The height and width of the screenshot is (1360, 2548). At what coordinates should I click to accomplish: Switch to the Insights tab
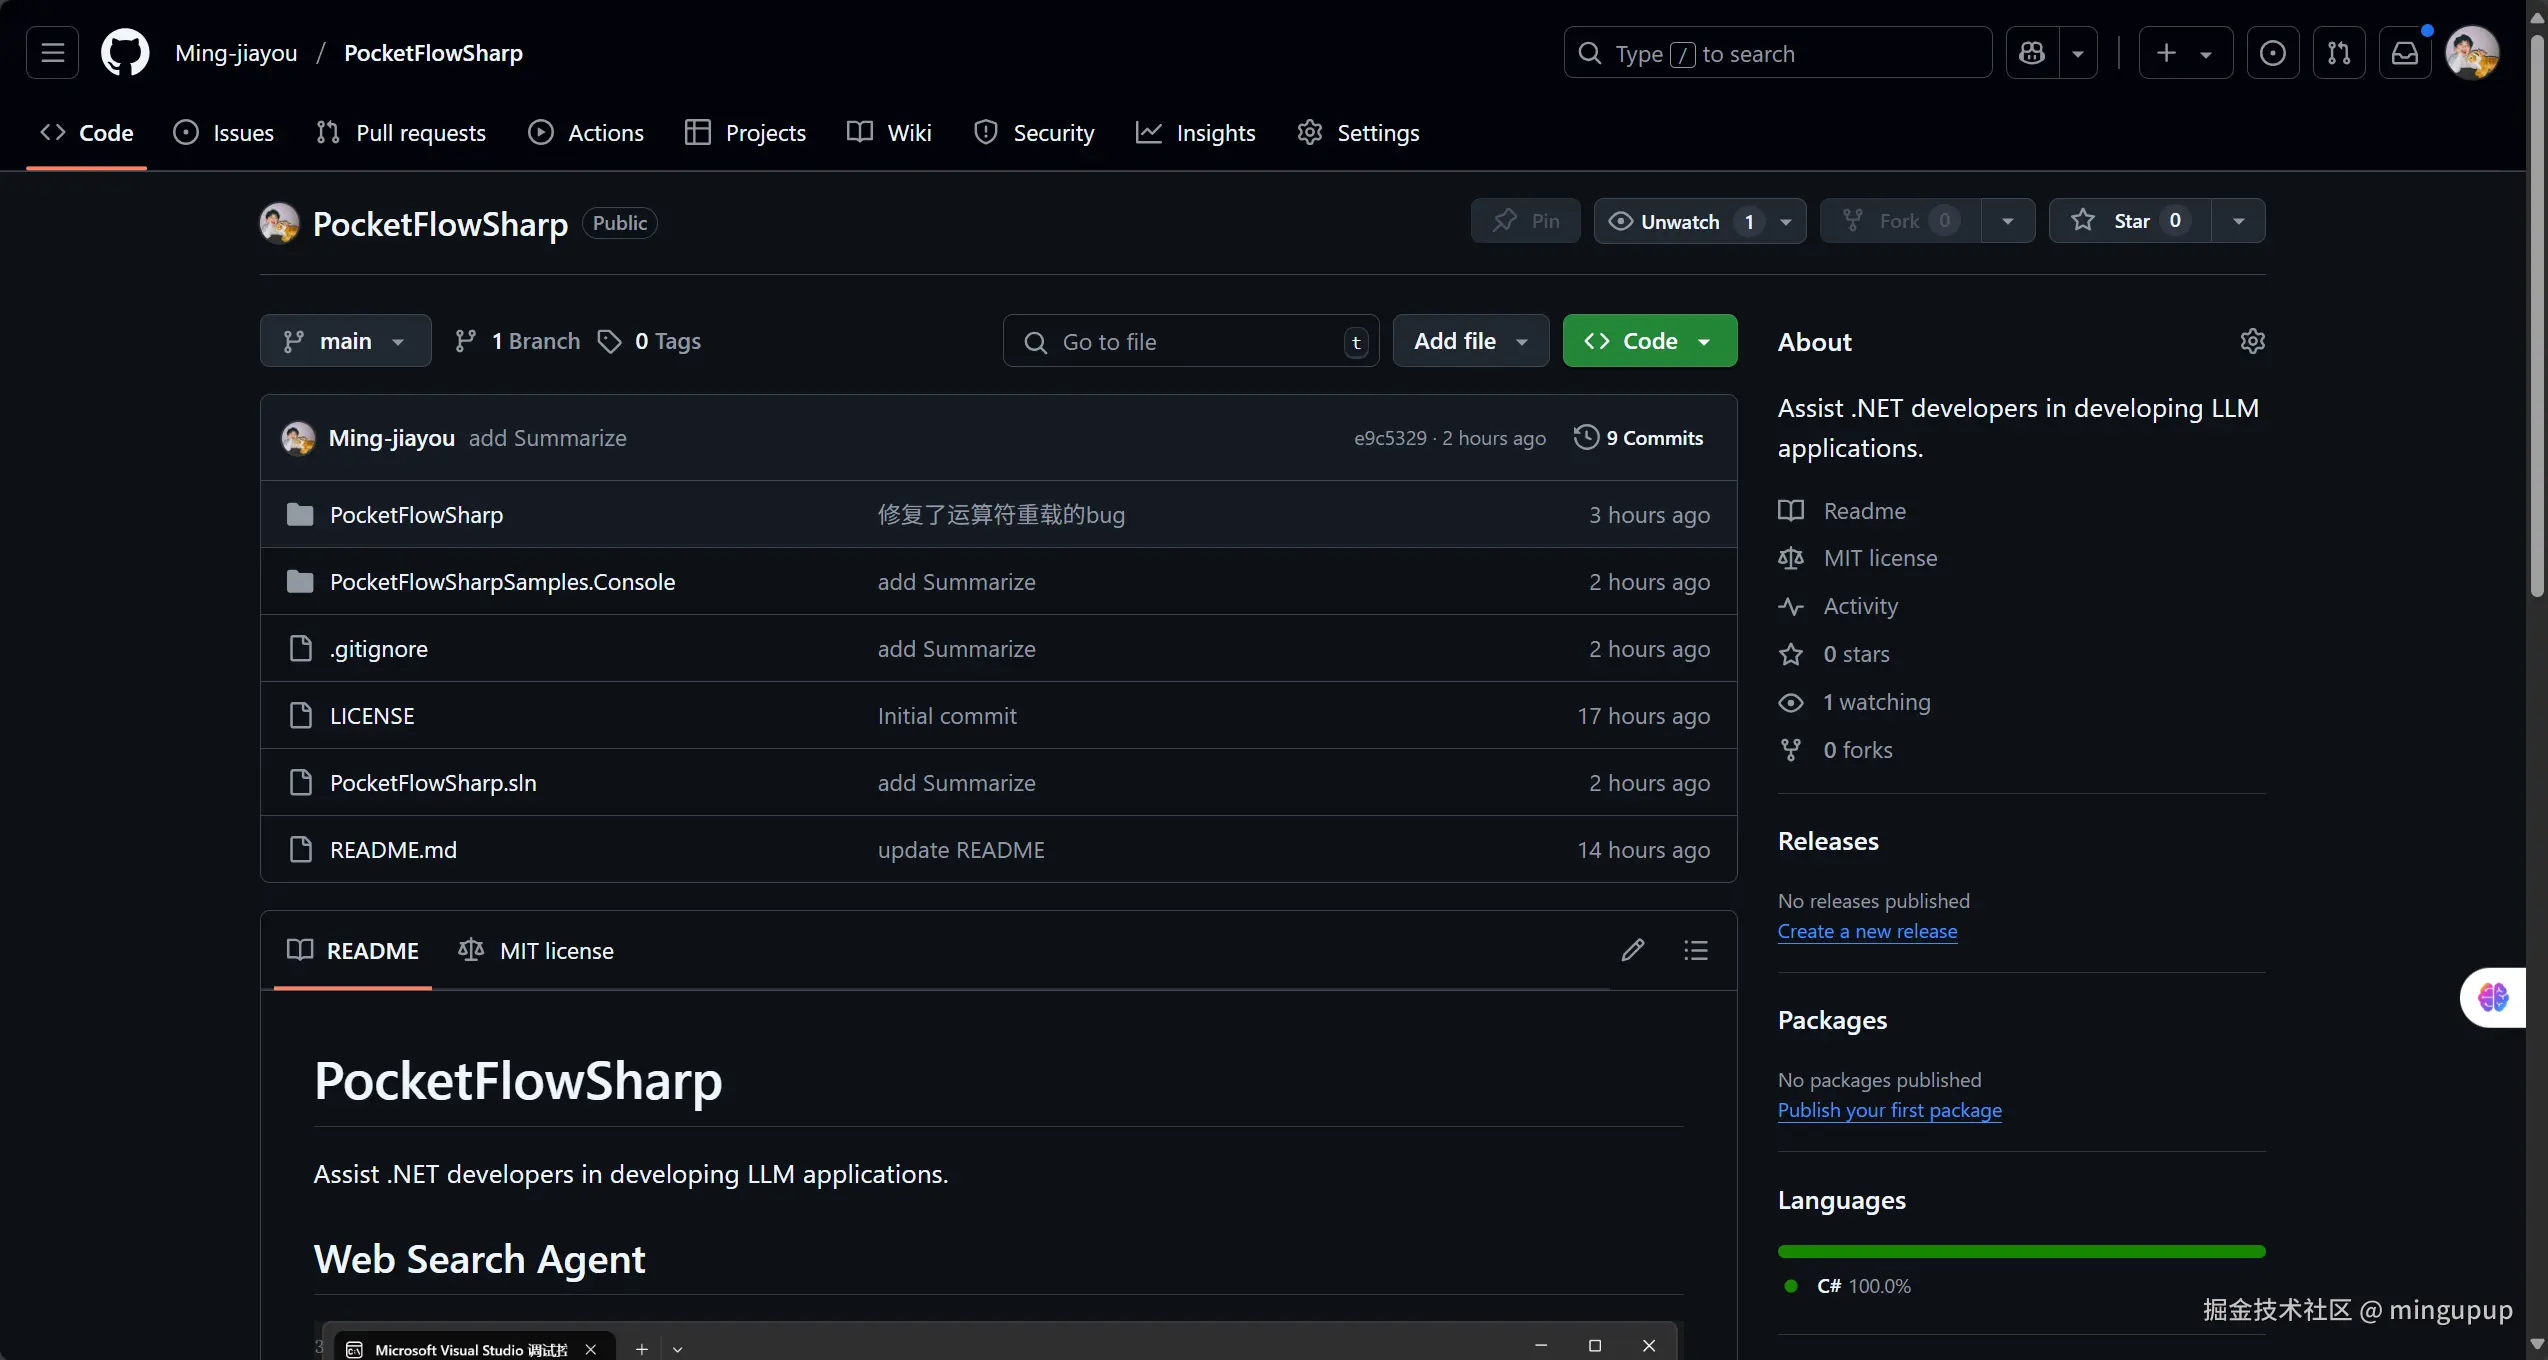tap(1196, 133)
